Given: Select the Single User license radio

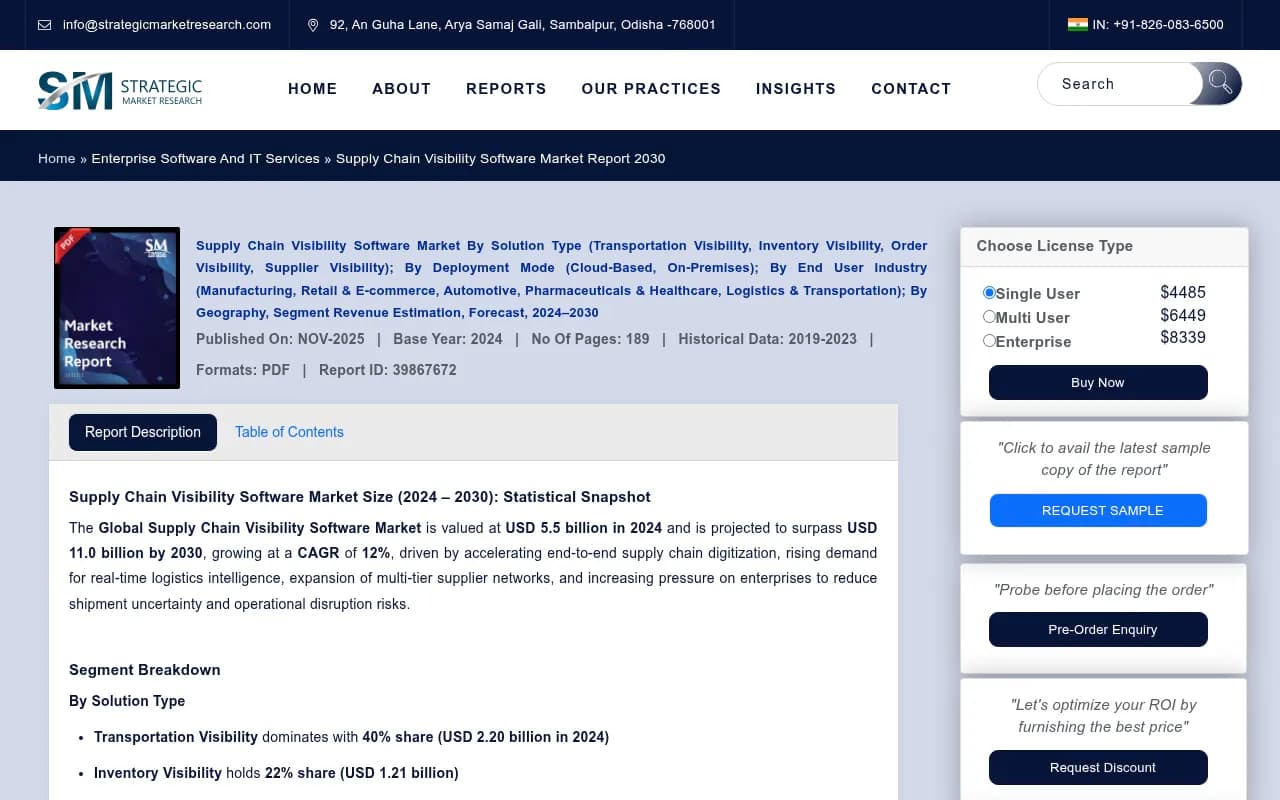Looking at the screenshot, I should (x=989, y=293).
